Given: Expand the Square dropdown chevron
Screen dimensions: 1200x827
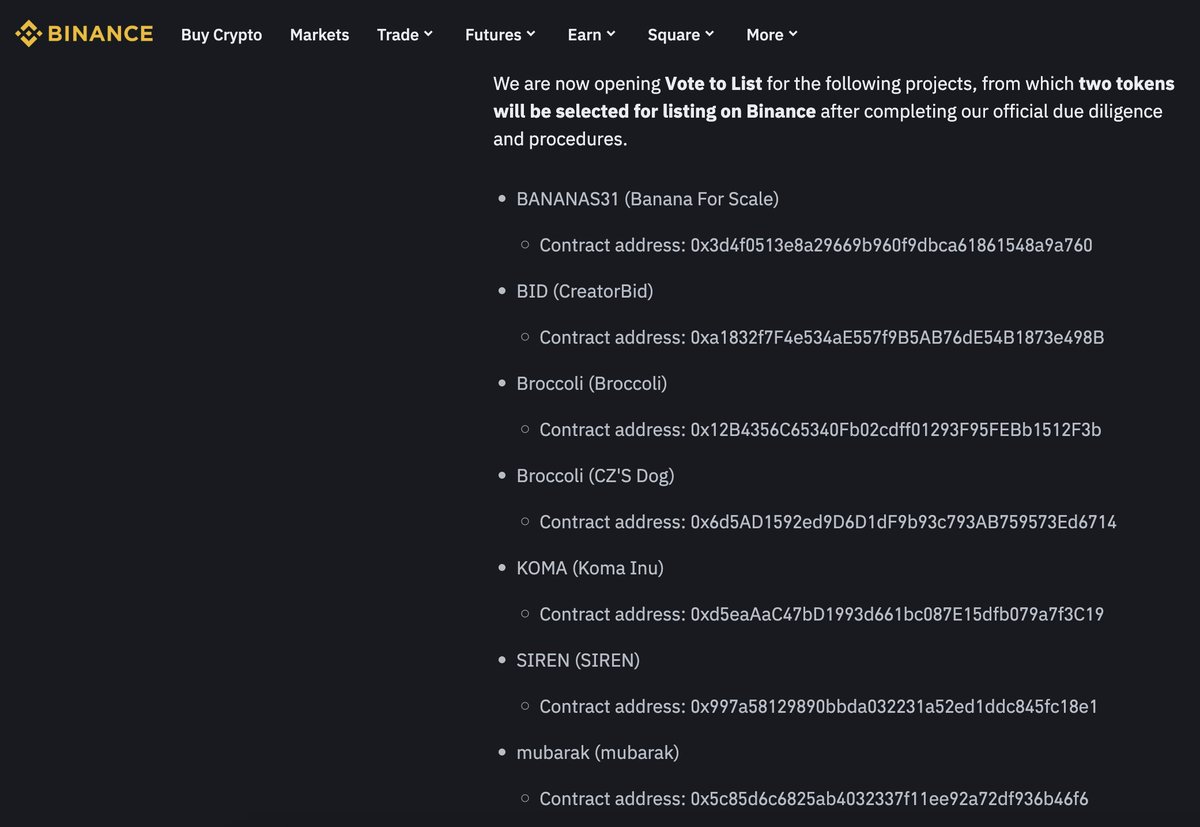Looking at the screenshot, I should point(710,34).
